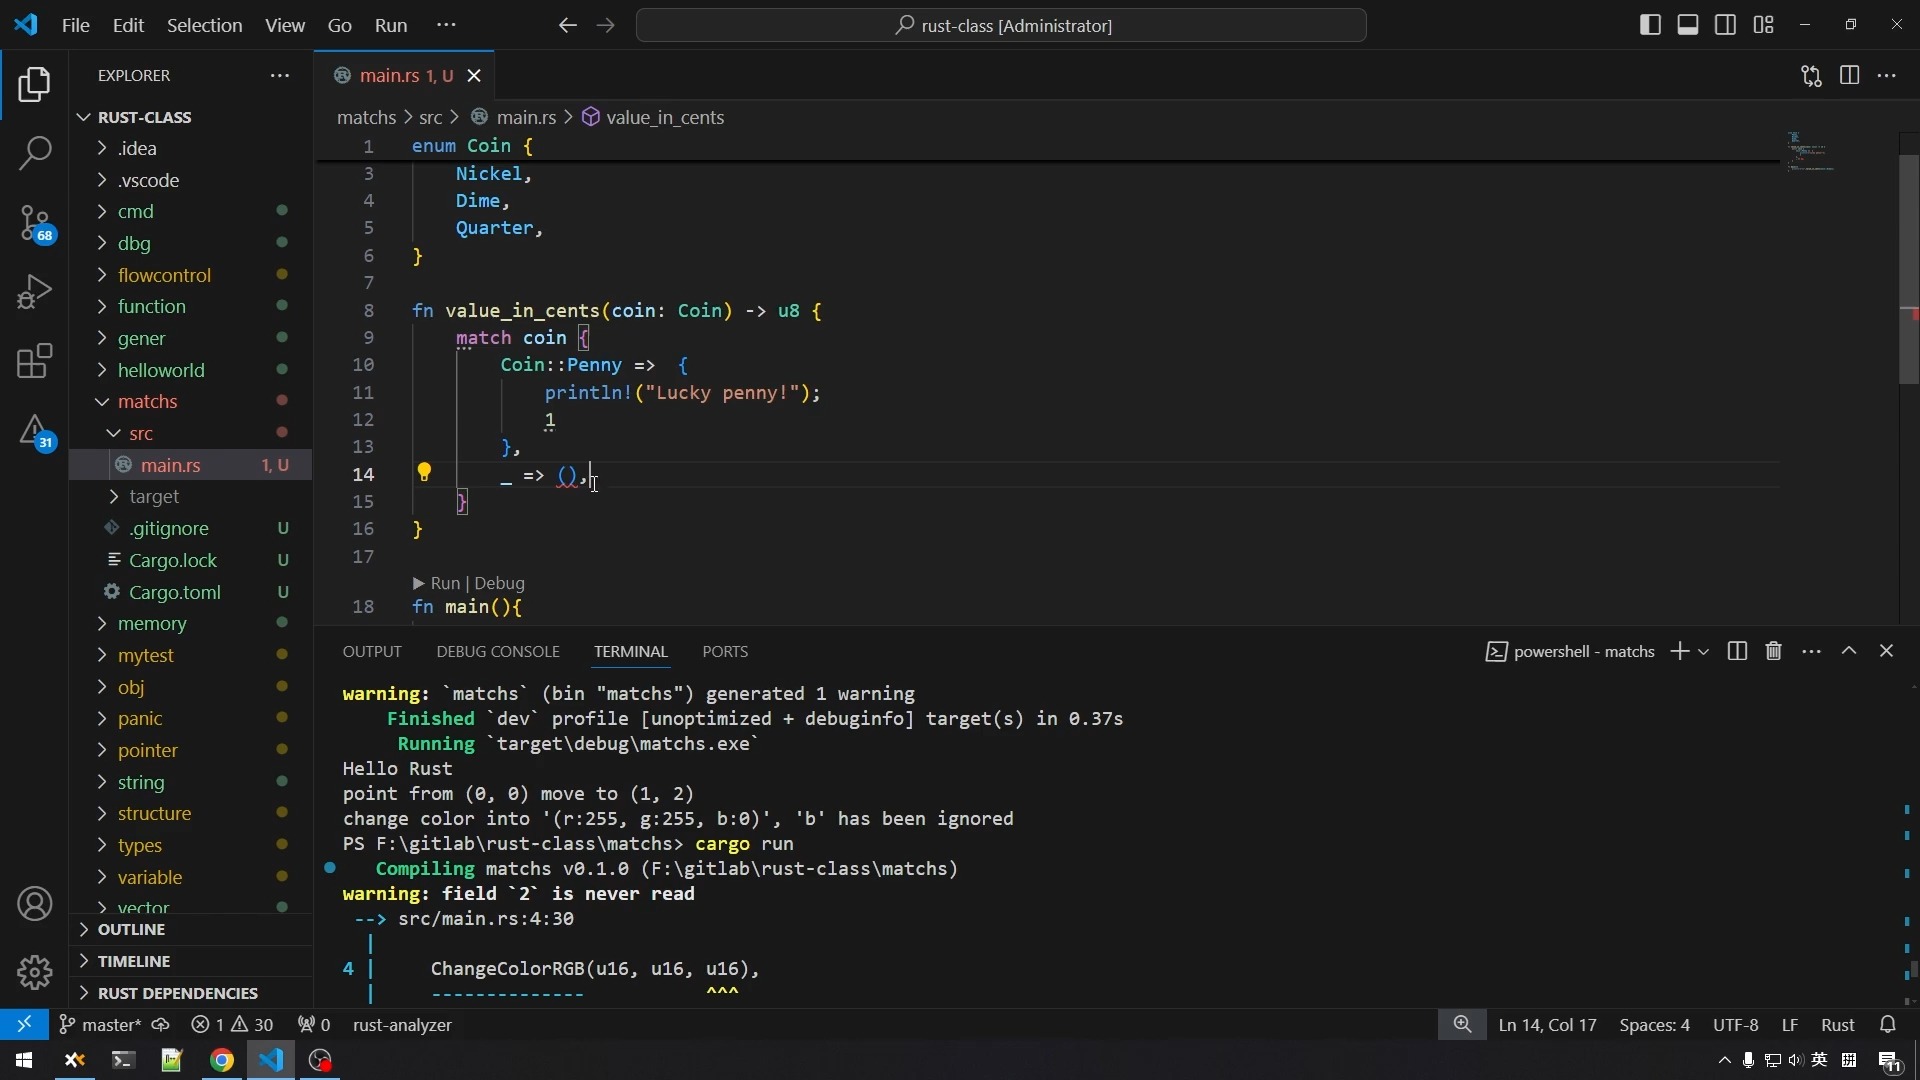The height and width of the screenshot is (1080, 1920).
Task: Click rust-analyzer status bar item
Action: [403, 1025]
